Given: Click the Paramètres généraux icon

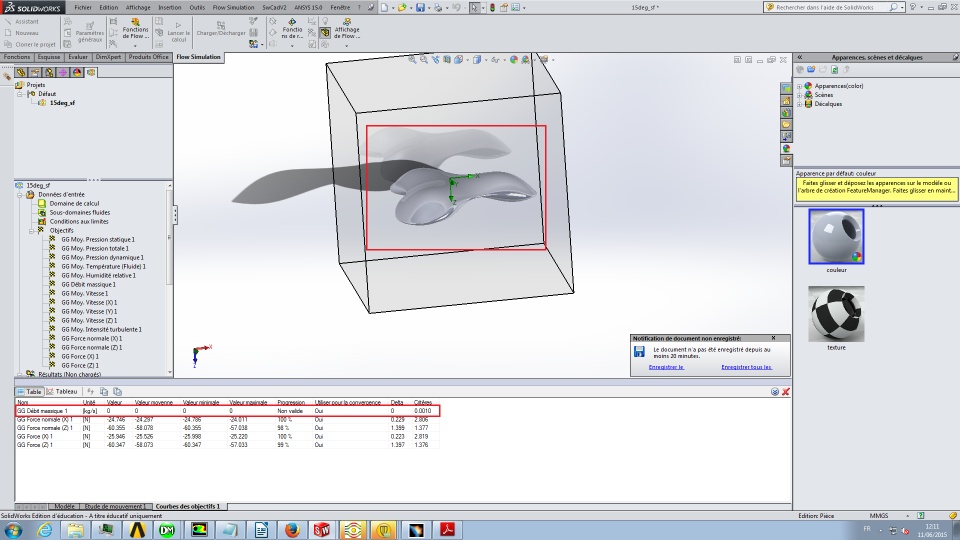Looking at the screenshot, I should coord(90,32).
